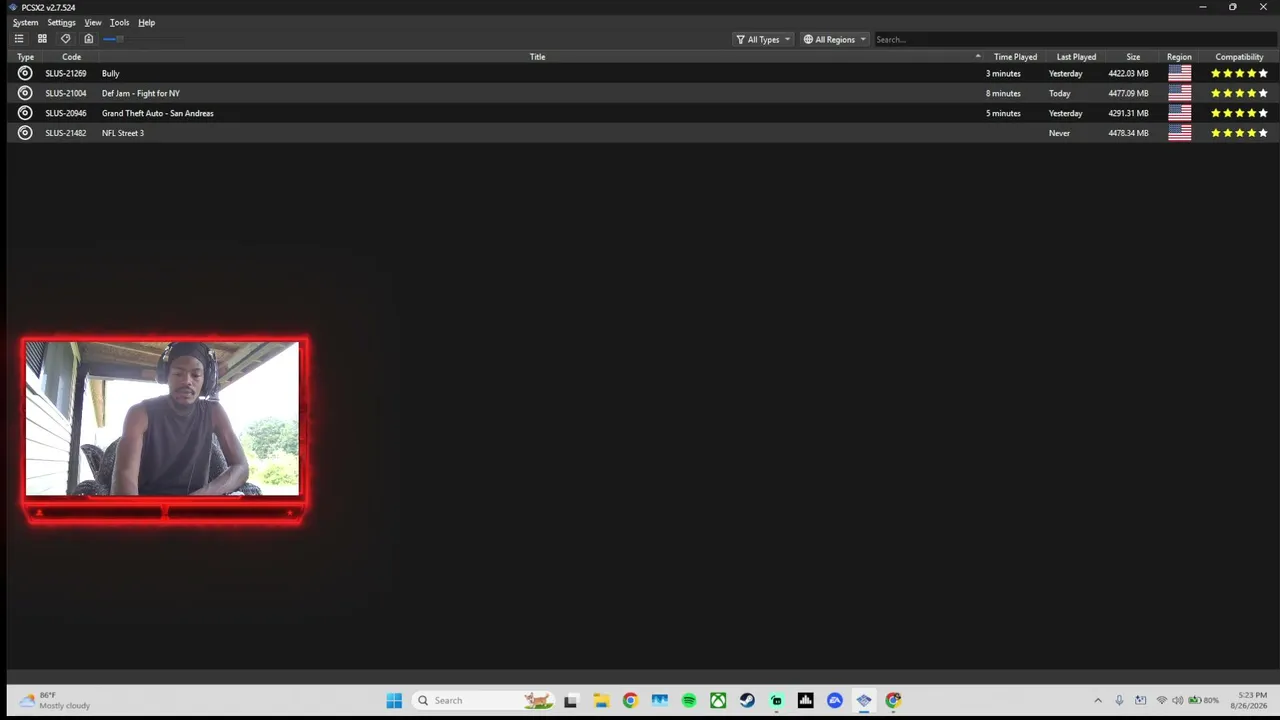Open File Explorer from taskbar

point(601,700)
